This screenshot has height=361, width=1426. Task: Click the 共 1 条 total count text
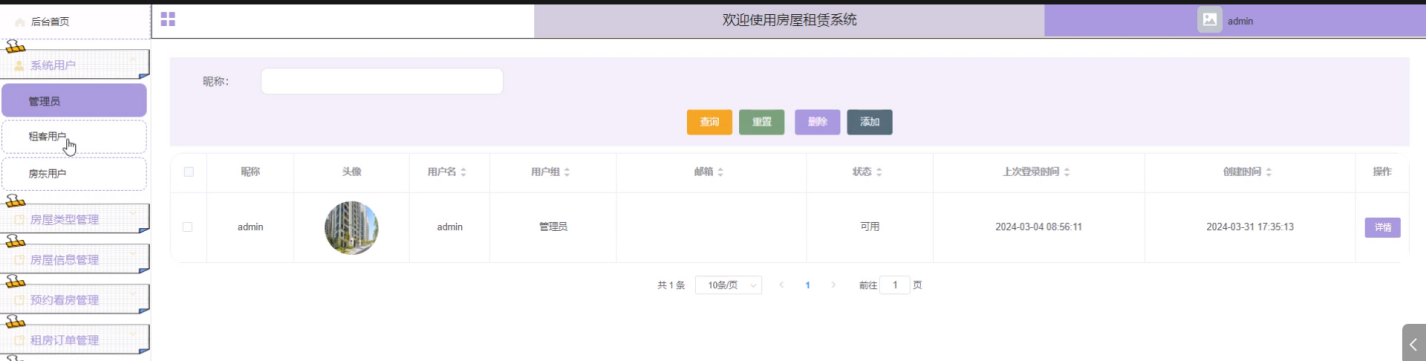click(x=671, y=285)
